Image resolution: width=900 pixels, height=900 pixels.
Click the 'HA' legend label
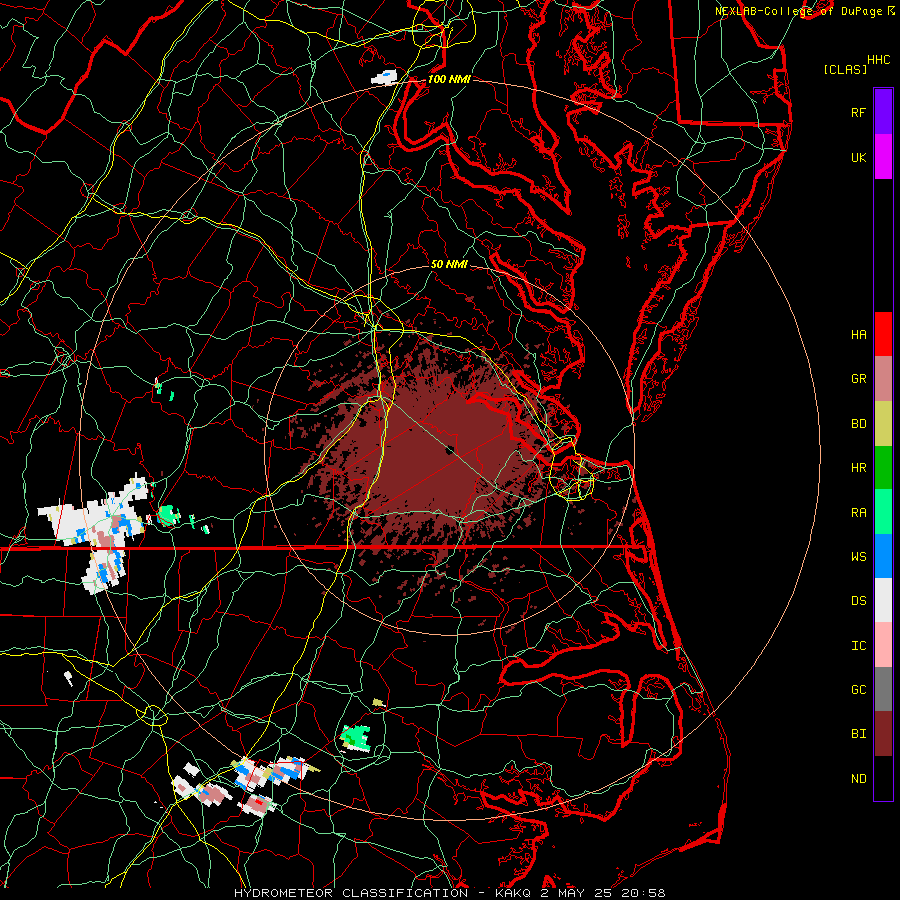click(x=858, y=335)
